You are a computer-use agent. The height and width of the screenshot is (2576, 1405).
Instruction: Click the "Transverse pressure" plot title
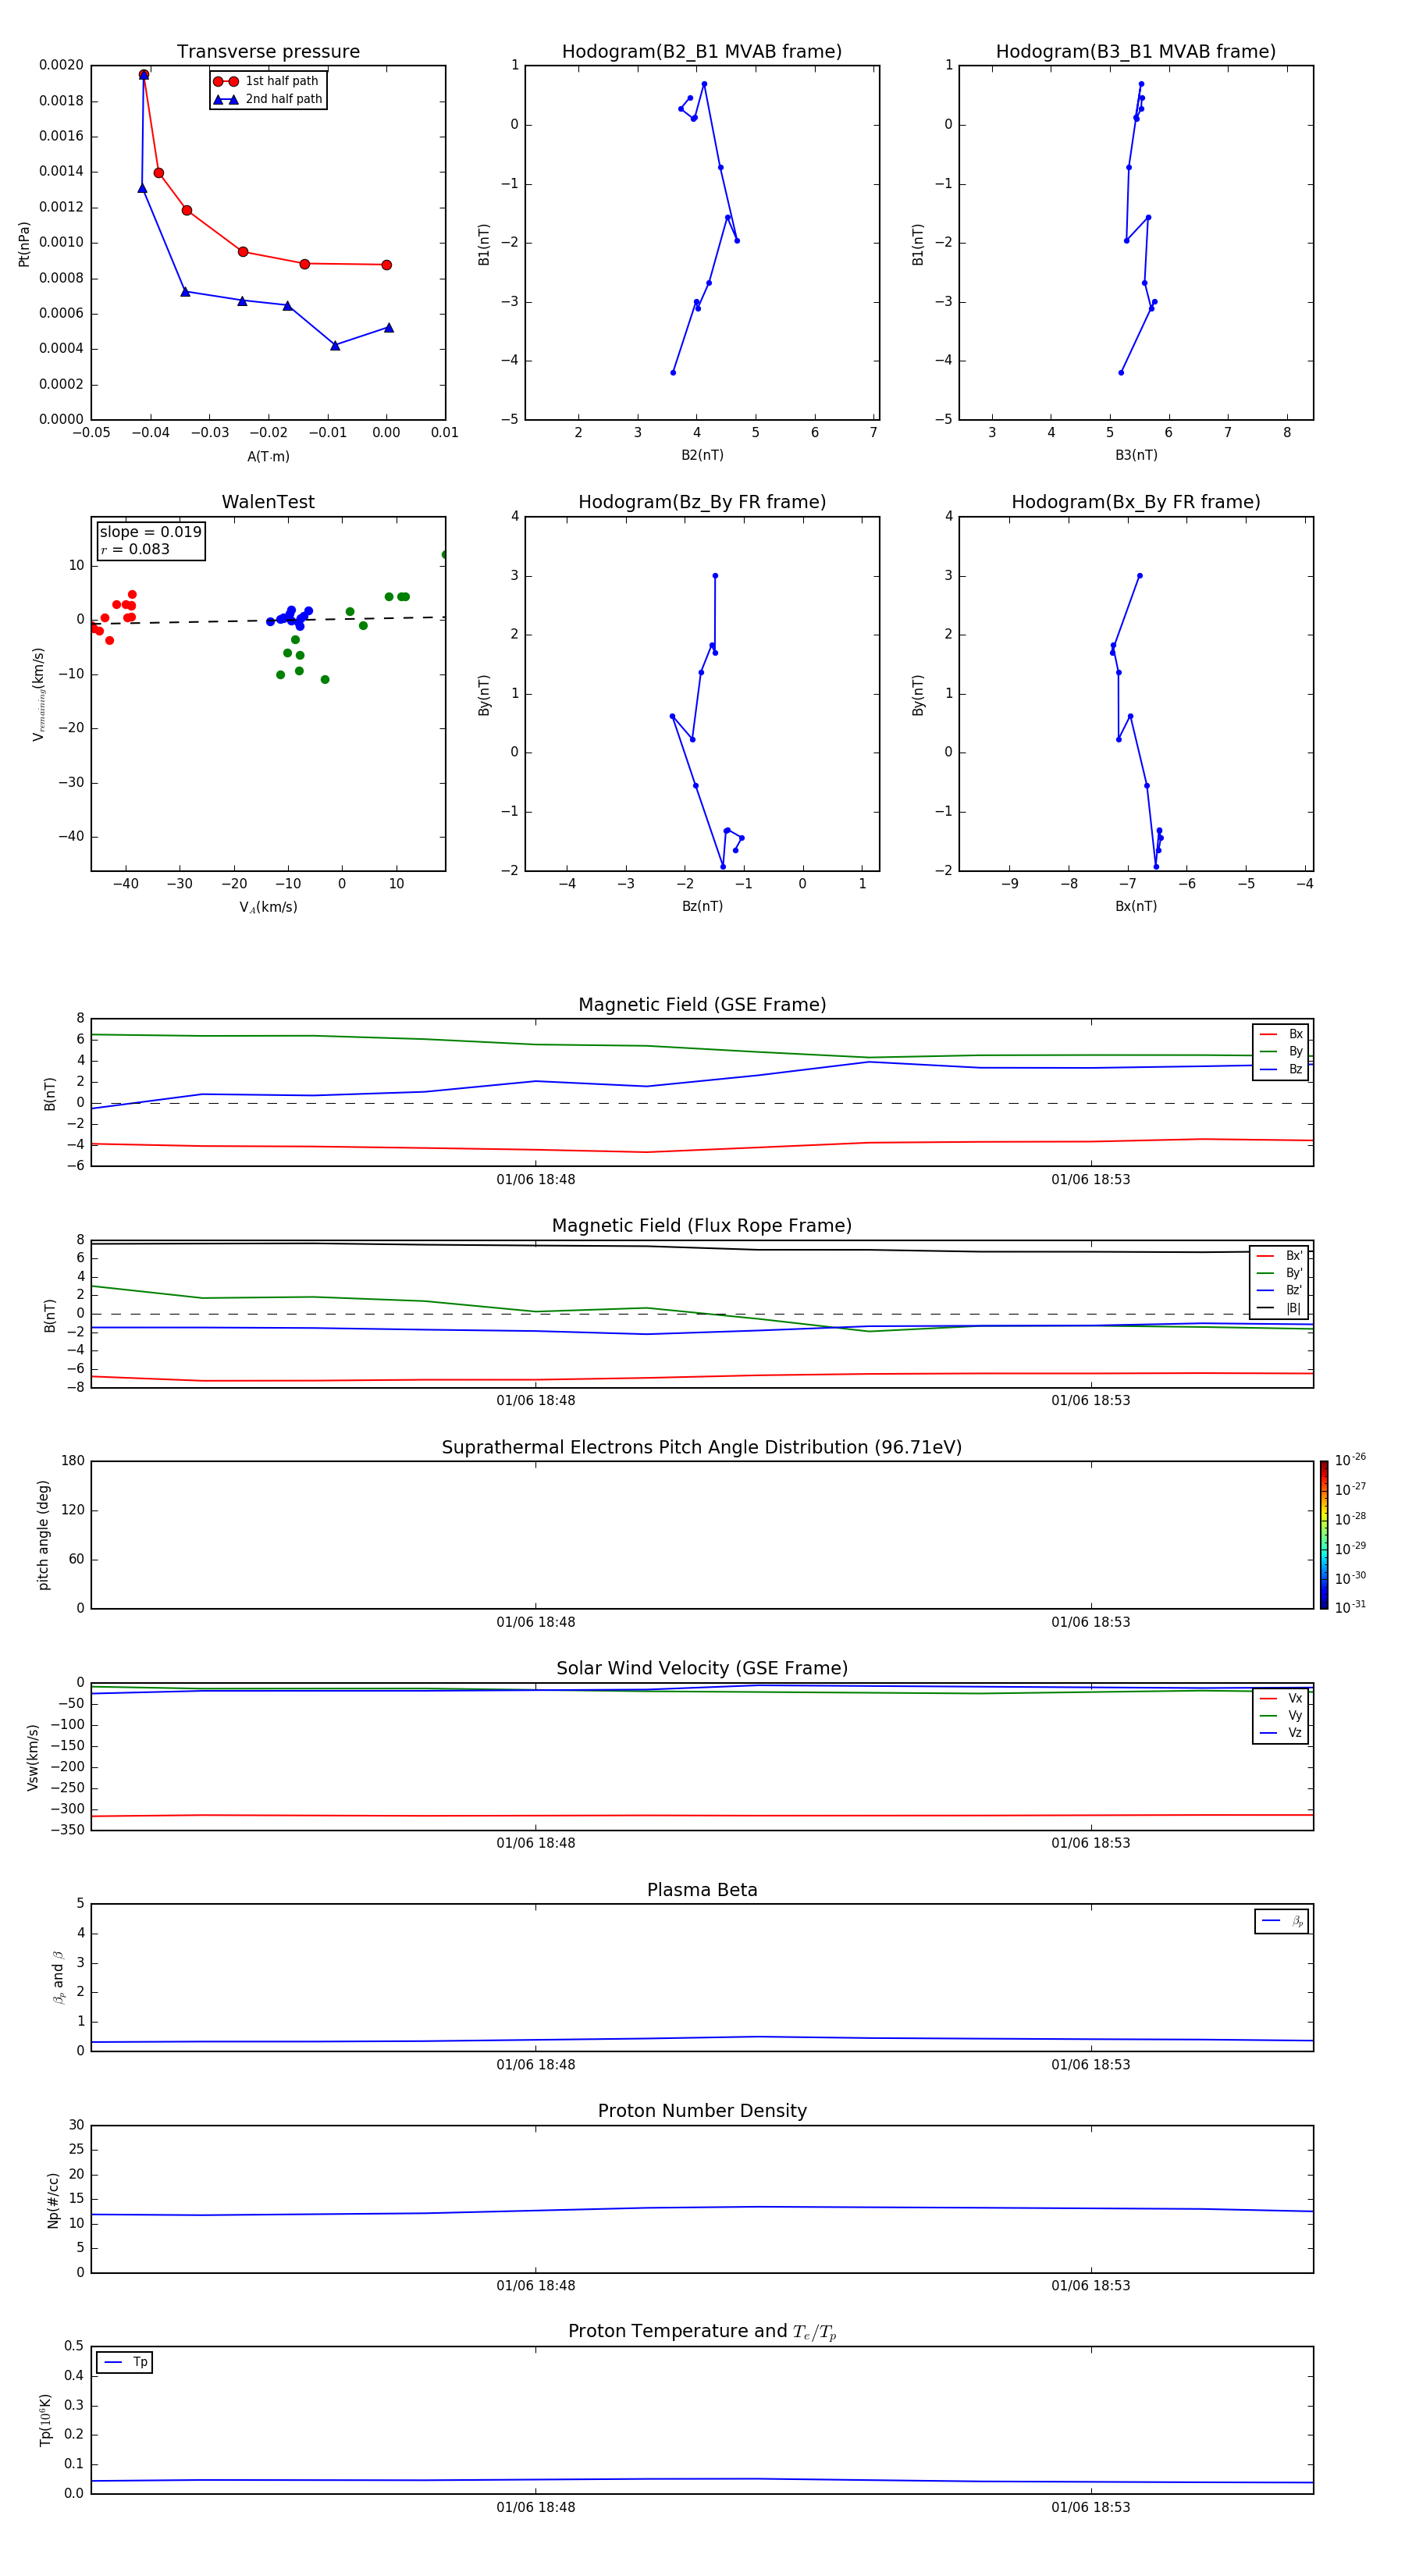point(268,52)
